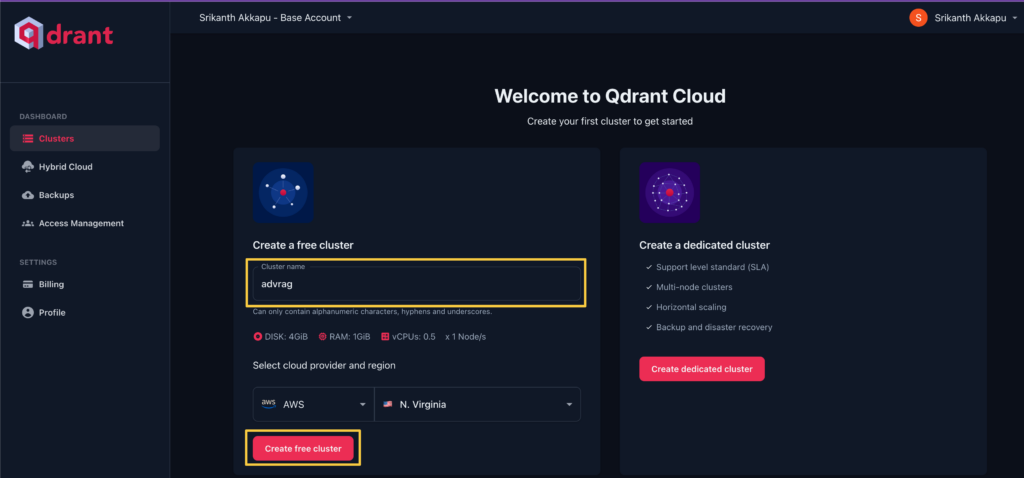
Task: Click the alphanumeric characters hint text
Action: tap(372, 311)
